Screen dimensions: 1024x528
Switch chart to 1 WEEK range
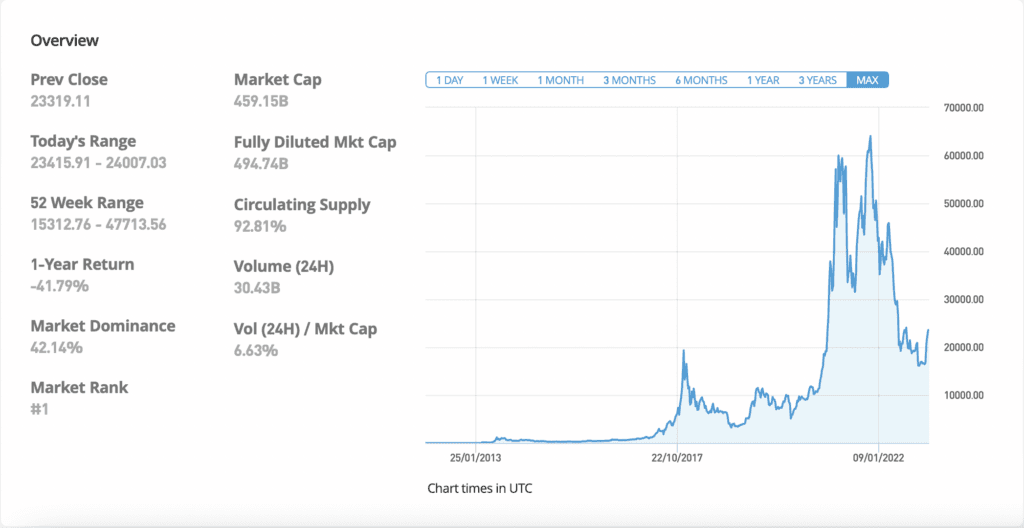[x=500, y=80]
